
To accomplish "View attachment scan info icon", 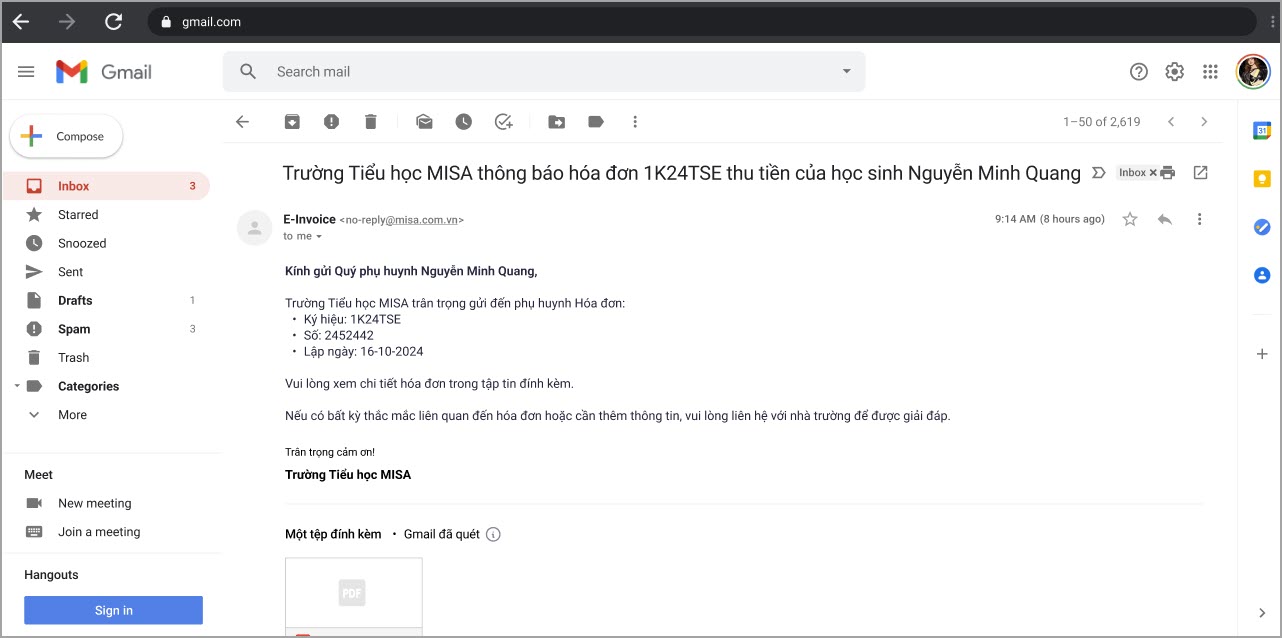I will [x=493, y=534].
